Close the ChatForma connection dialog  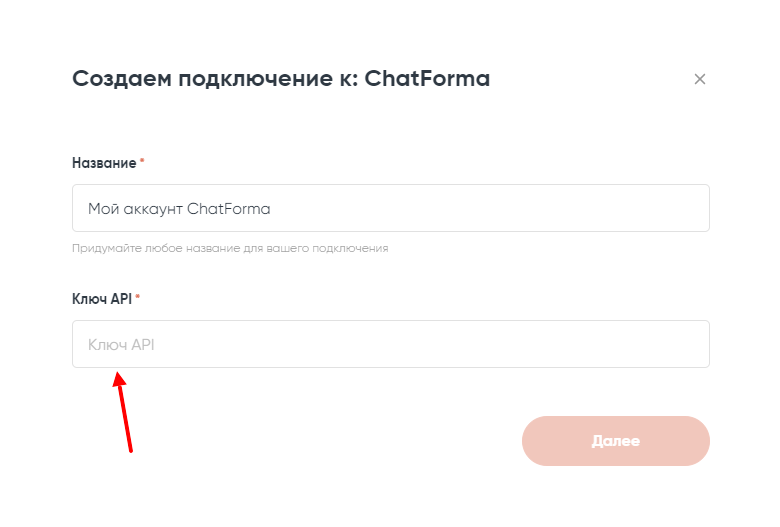pyautogui.click(x=700, y=79)
